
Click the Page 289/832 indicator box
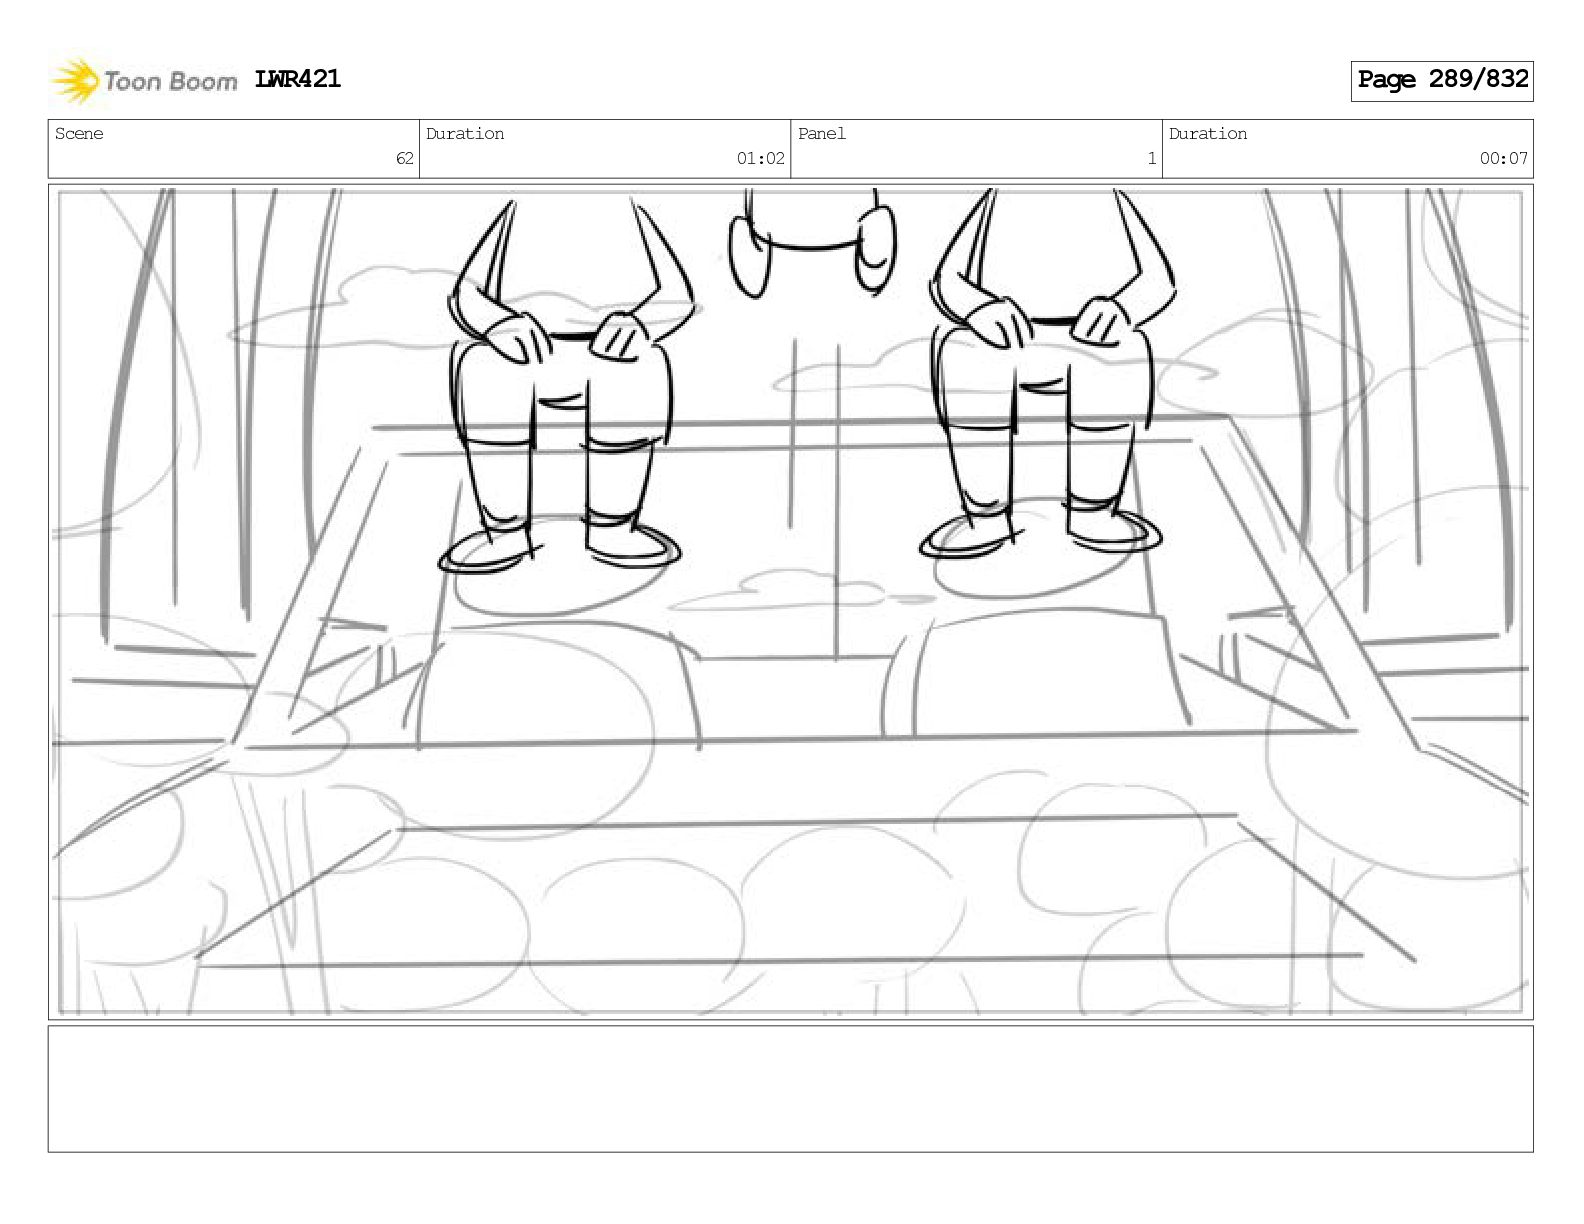[1442, 80]
